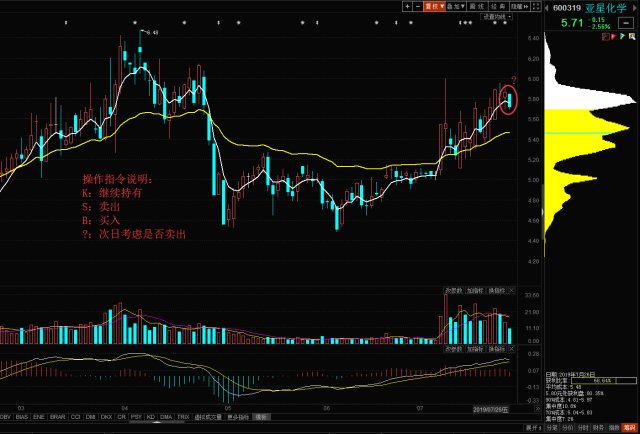
Task: Open the 复权 dropdown
Action: (x=434, y=7)
